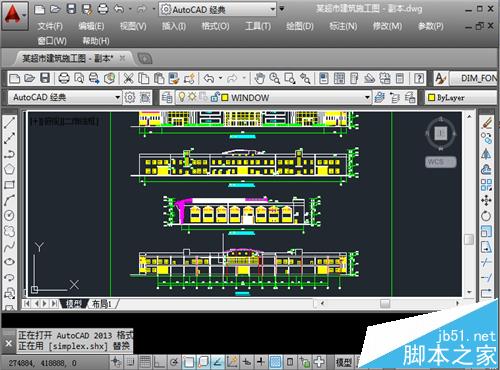Select the Scale tool
Viewport: 500px width, 370px height.
pyautogui.click(x=487, y=231)
